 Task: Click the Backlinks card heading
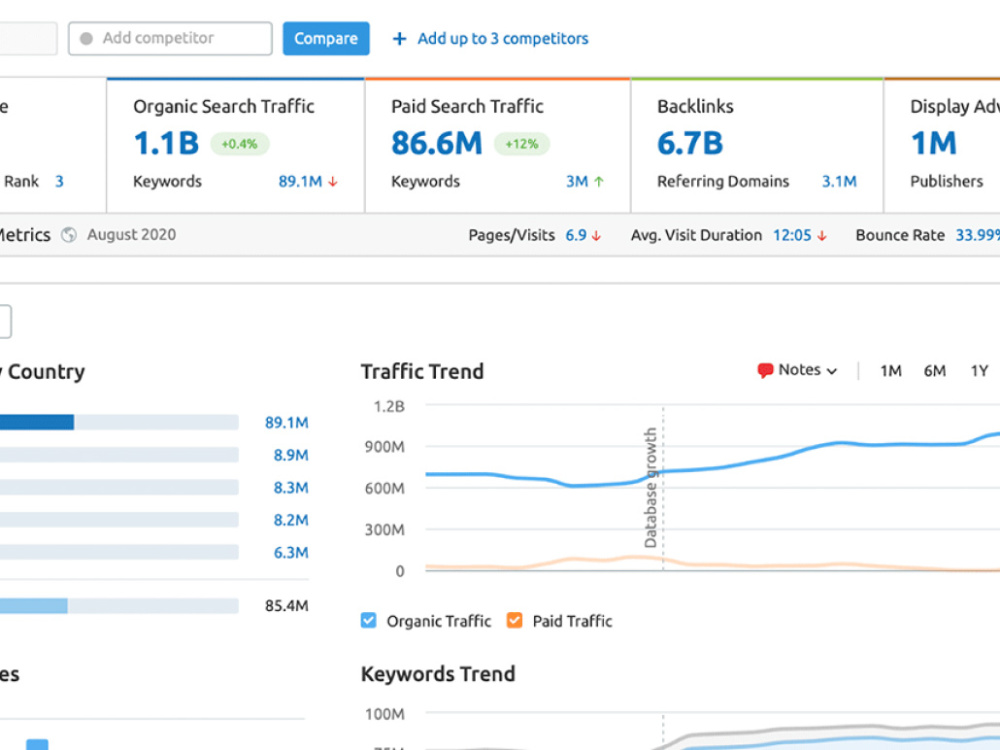pyautogui.click(x=696, y=107)
